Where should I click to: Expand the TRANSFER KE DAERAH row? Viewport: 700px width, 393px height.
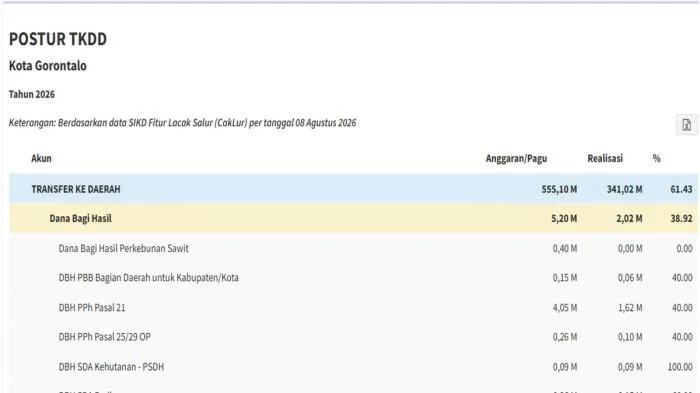point(353,189)
